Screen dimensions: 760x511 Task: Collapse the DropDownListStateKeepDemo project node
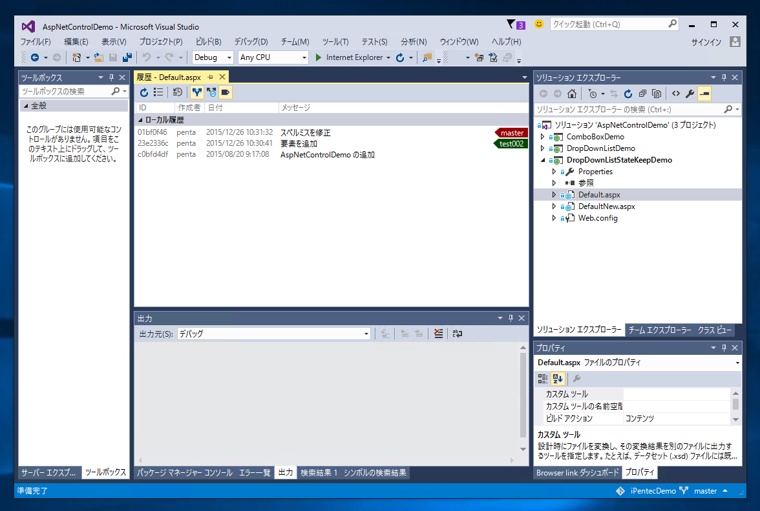point(542,160)
